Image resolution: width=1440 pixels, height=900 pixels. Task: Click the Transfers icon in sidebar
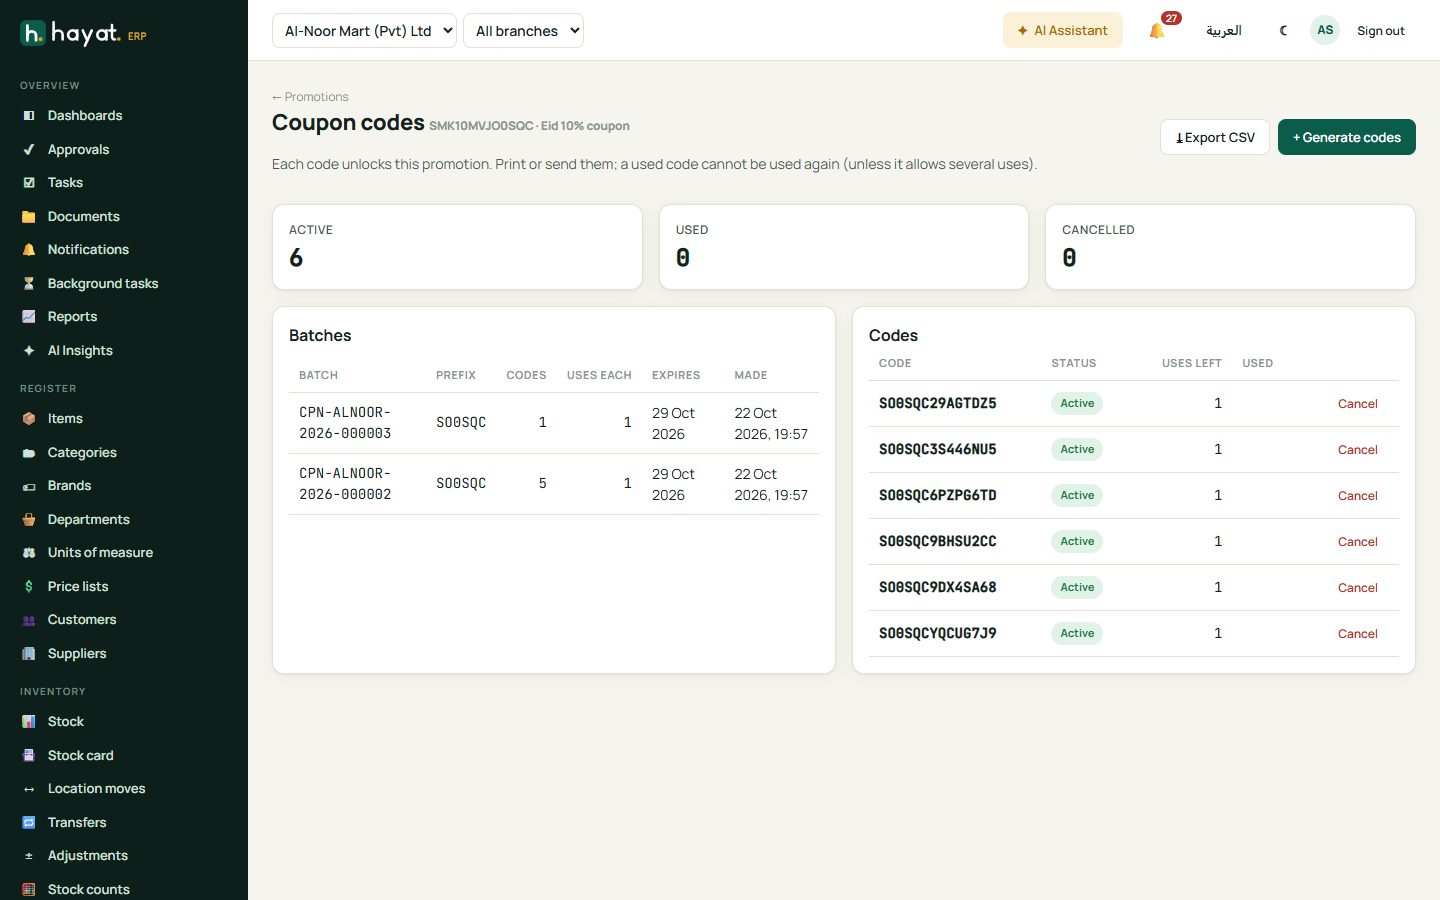click(29, 823)
